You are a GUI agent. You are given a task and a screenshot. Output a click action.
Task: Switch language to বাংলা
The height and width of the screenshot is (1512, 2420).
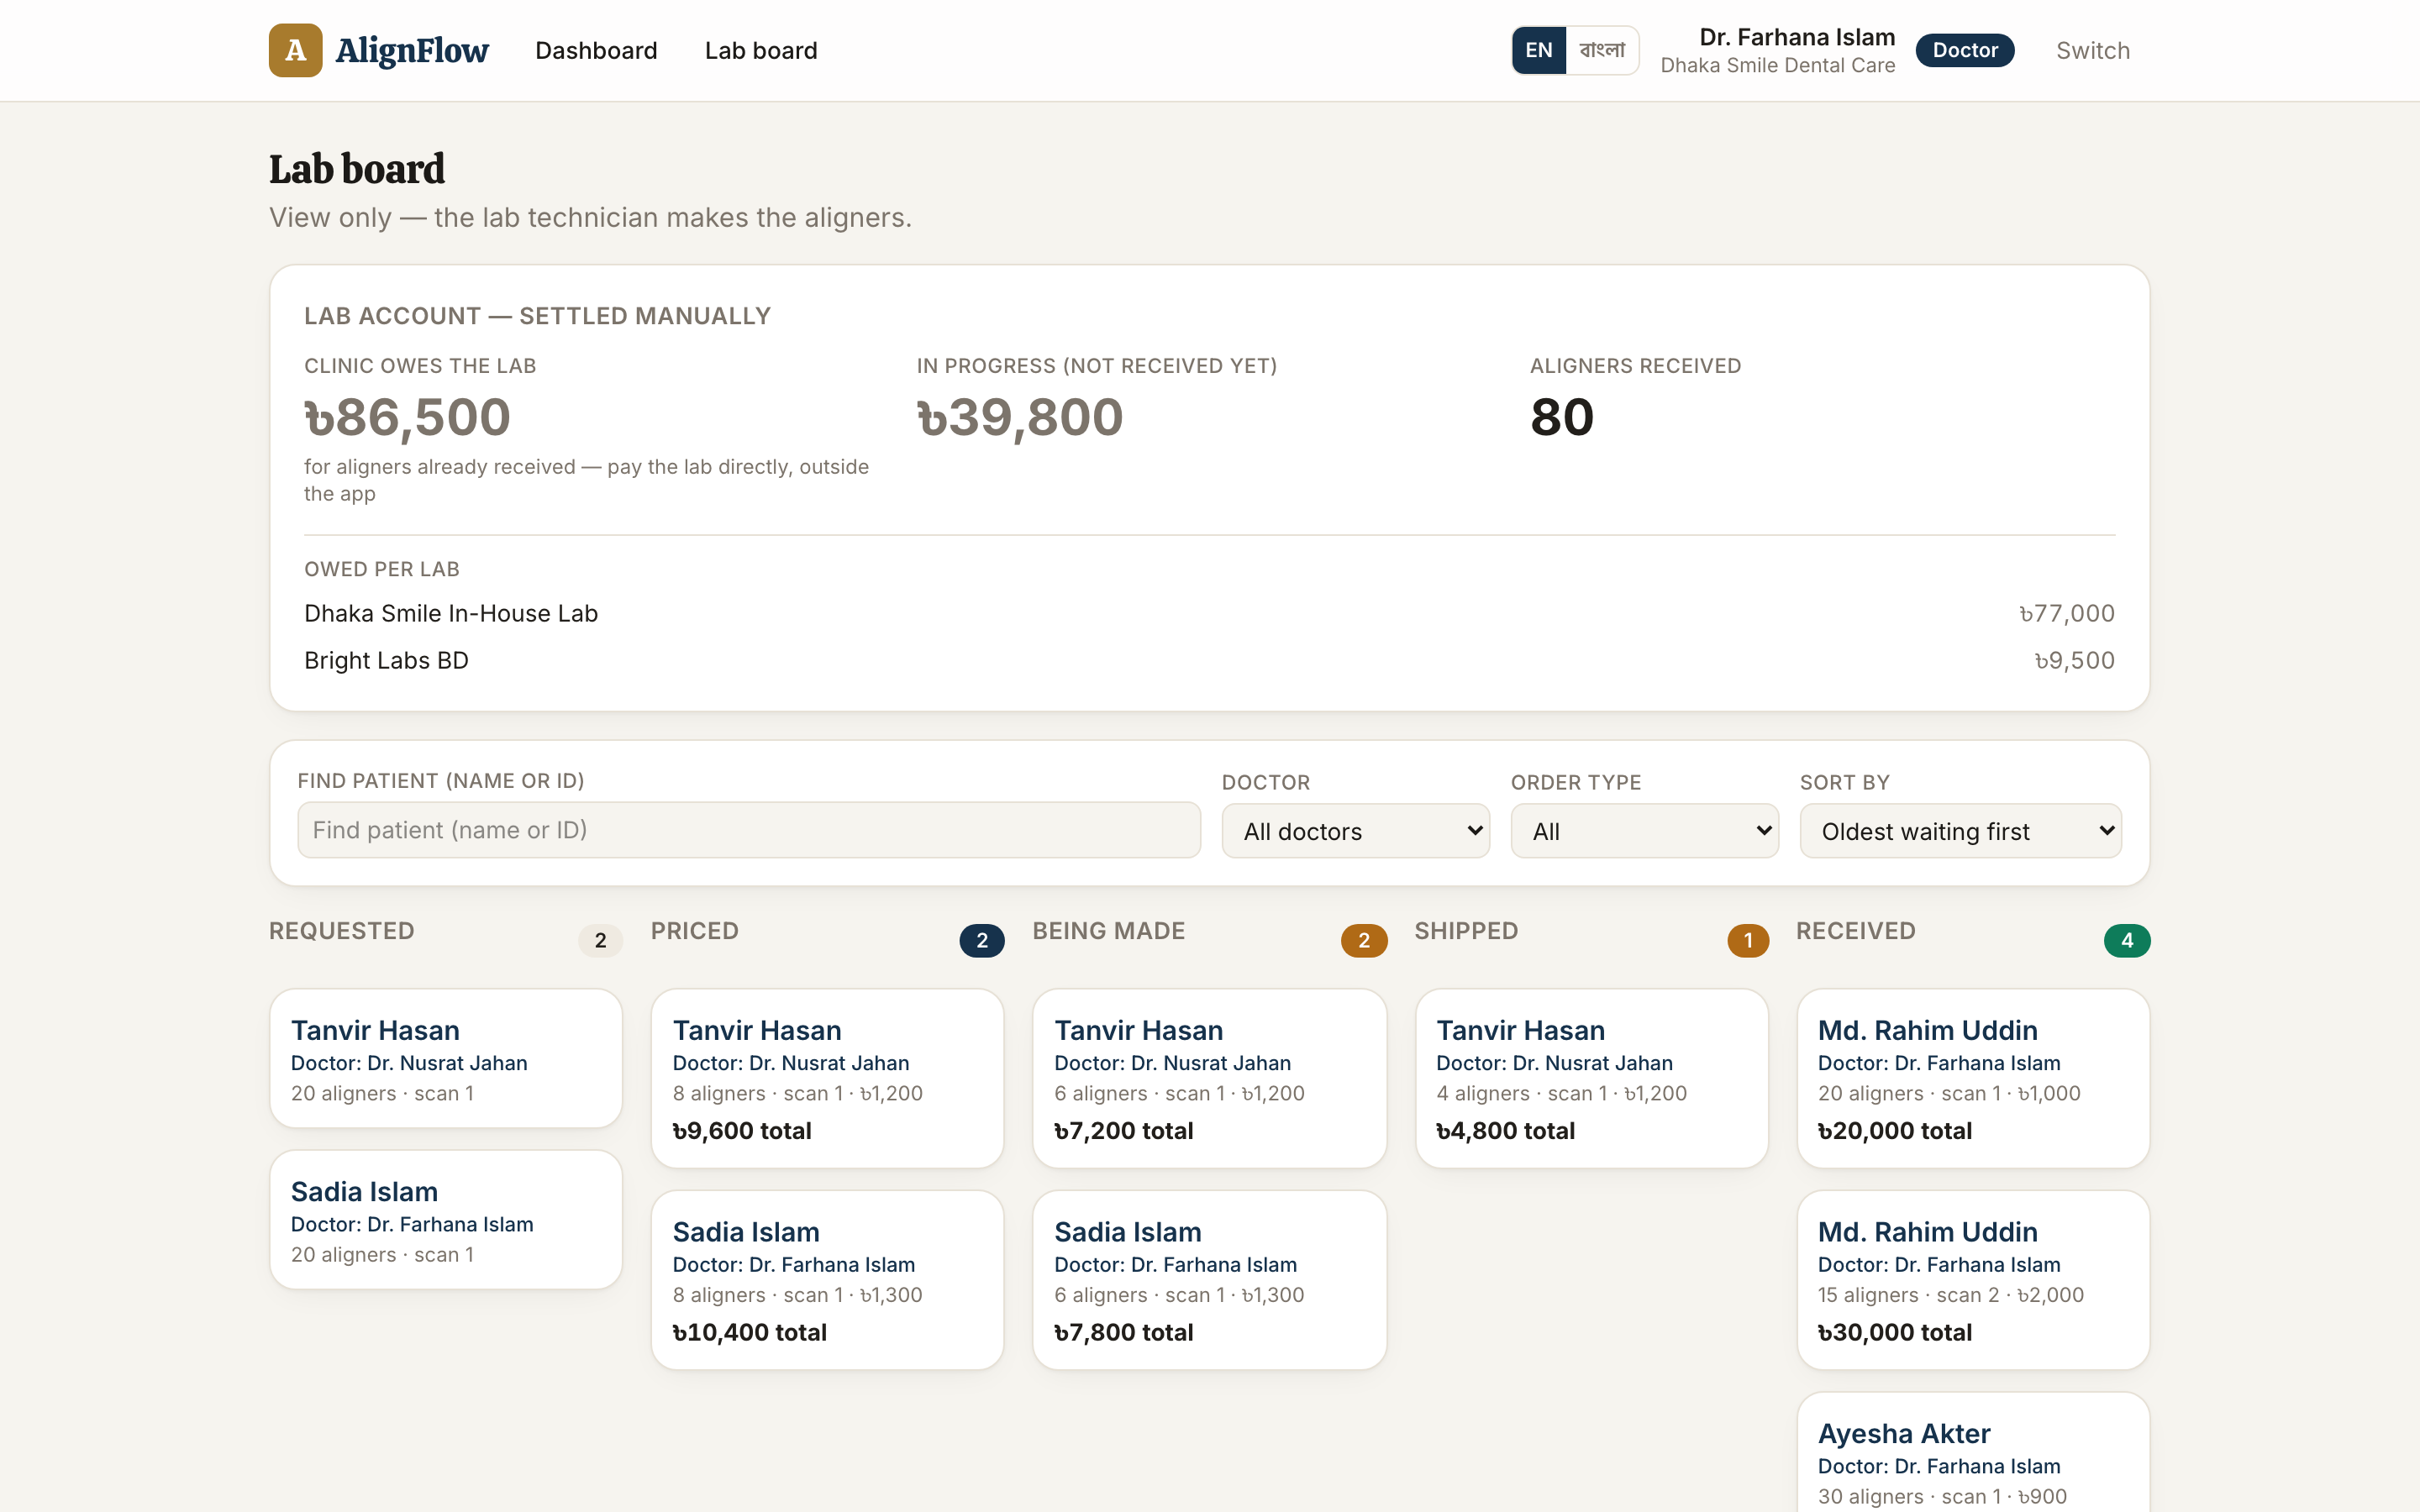point(1602,50)
